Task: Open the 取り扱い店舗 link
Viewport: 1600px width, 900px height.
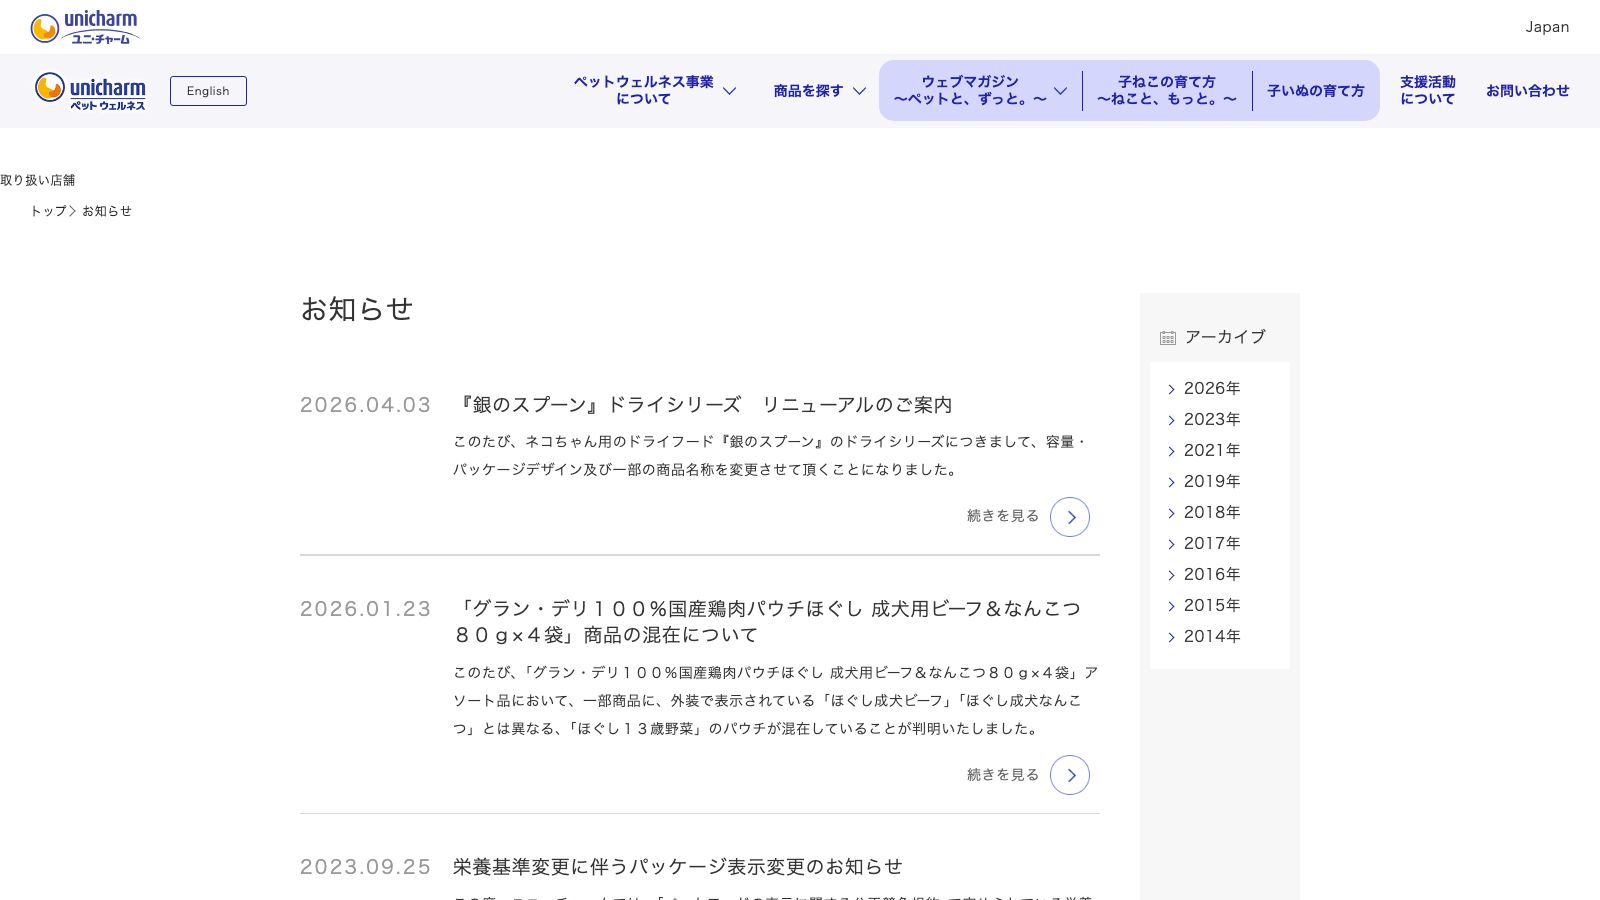Action: (x=38, y=180)
